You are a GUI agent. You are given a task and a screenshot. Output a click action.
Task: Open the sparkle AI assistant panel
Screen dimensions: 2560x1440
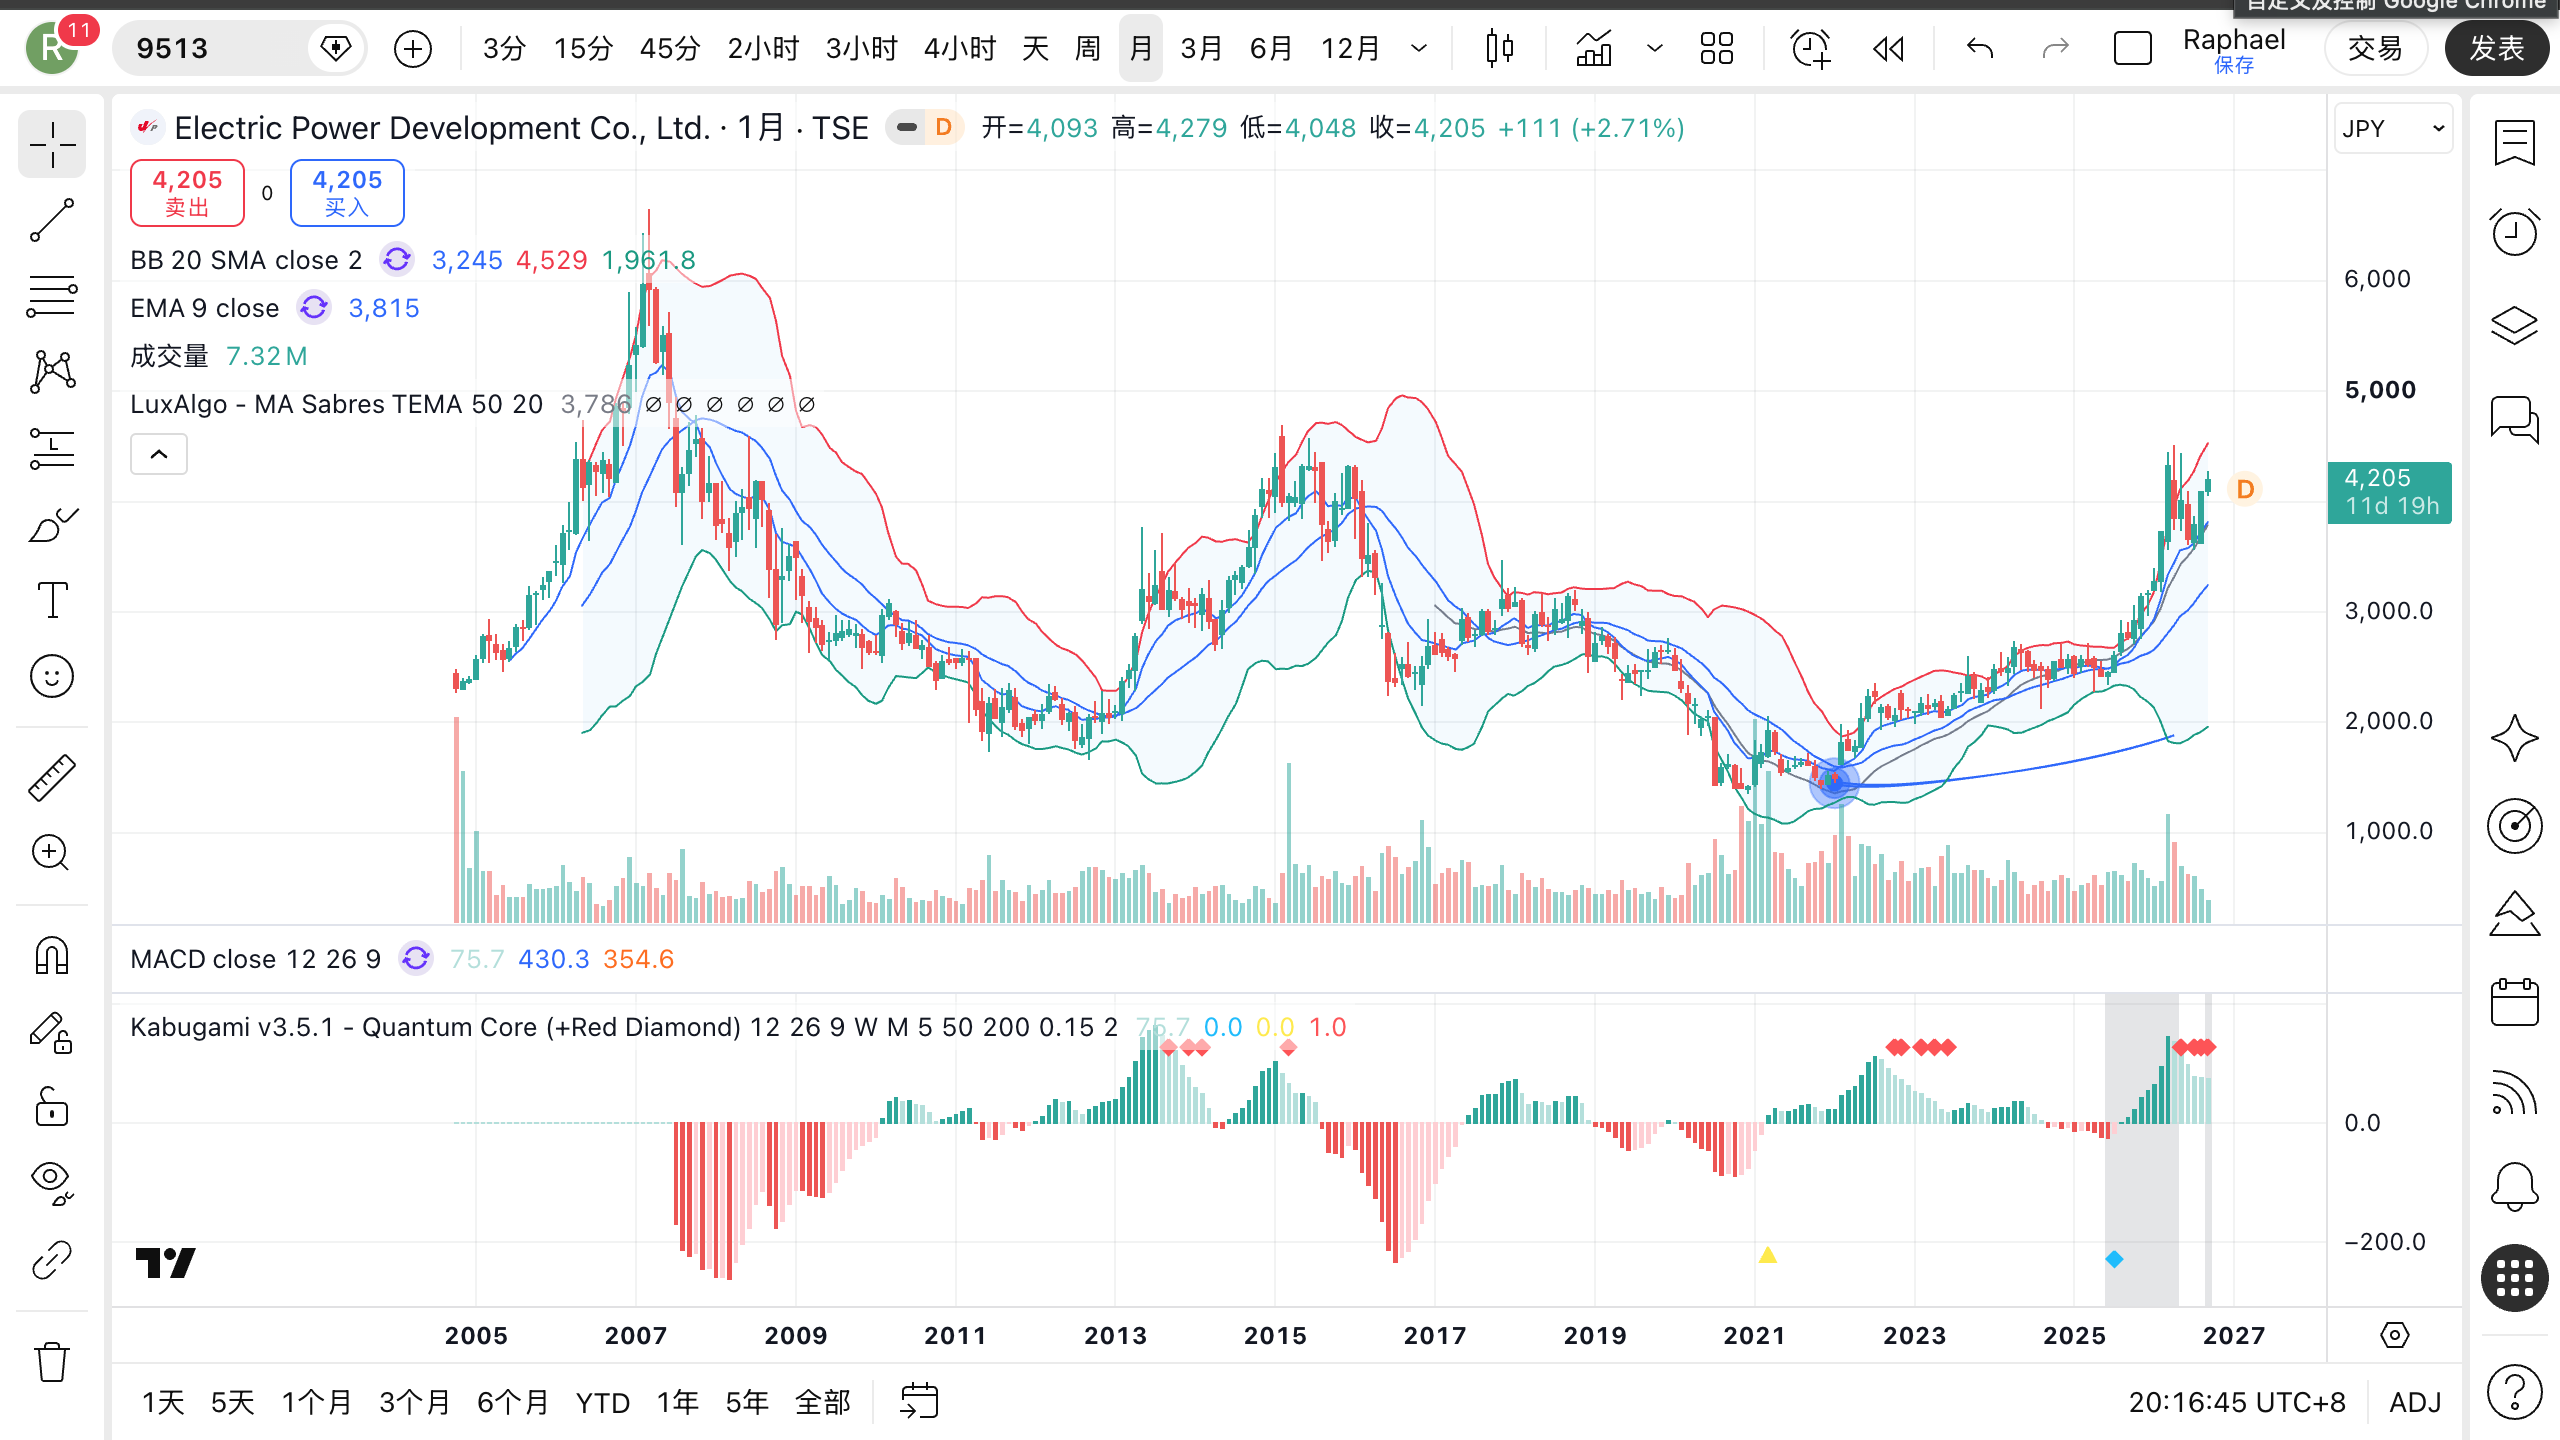click(x=2514, y=738)
